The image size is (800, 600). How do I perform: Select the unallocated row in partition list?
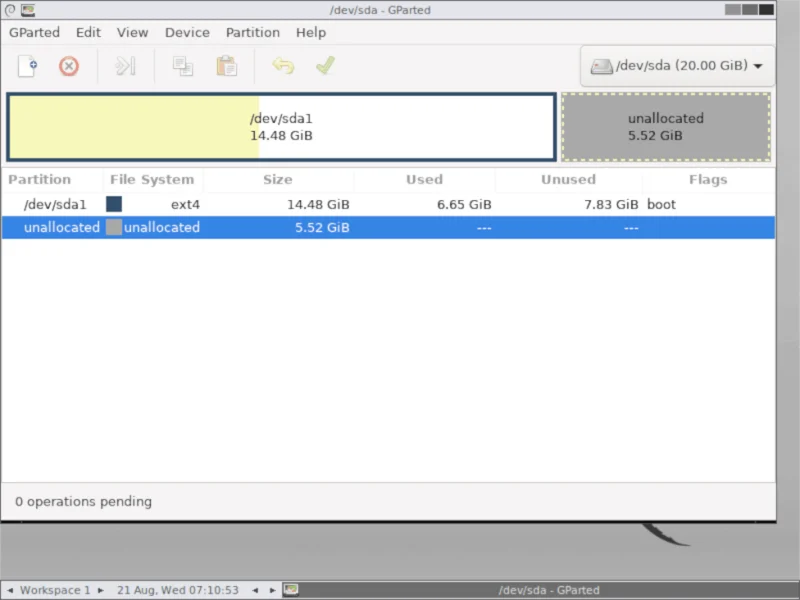point(388,228)
